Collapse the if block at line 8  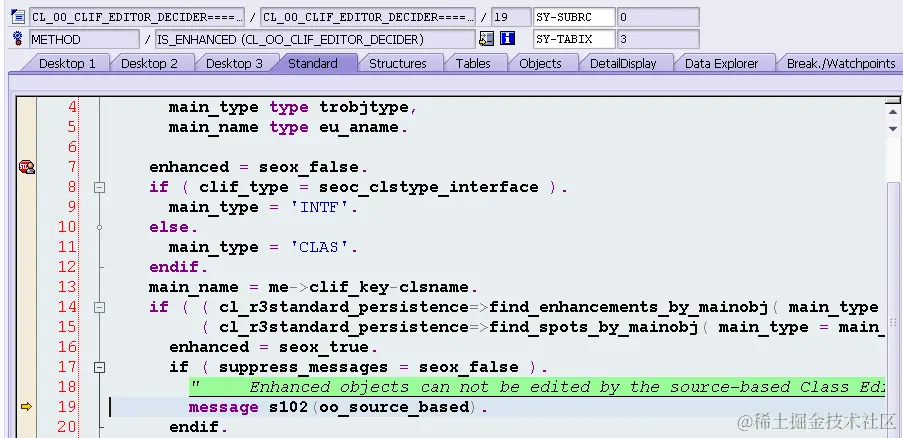(100, 187)
